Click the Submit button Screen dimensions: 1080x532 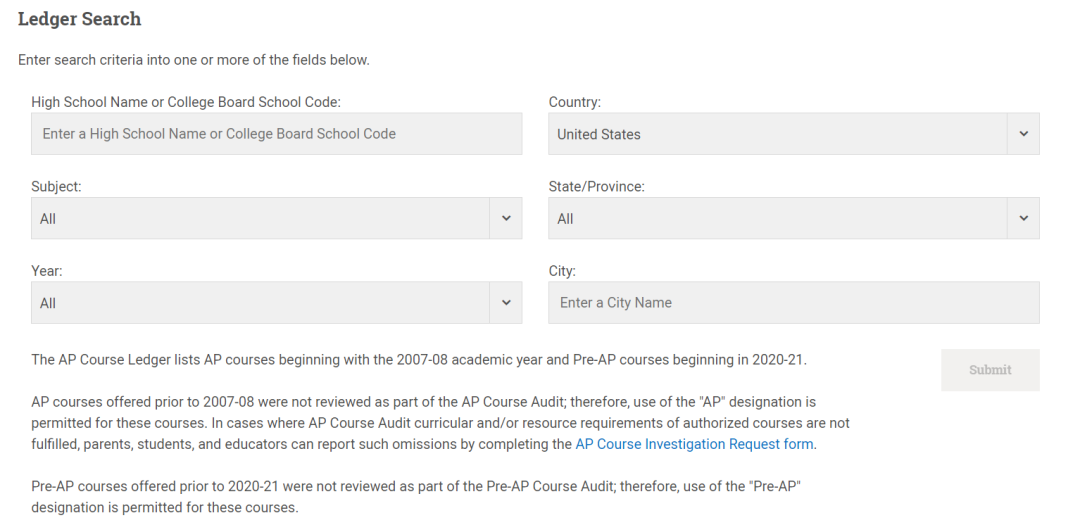tap(990, 370)
